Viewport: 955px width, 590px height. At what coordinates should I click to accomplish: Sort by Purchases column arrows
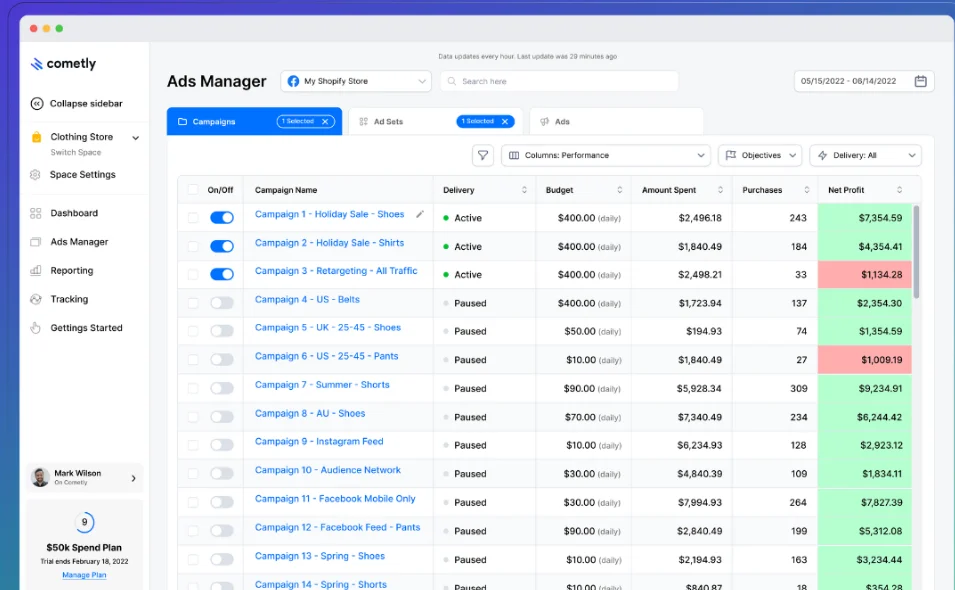806,190
